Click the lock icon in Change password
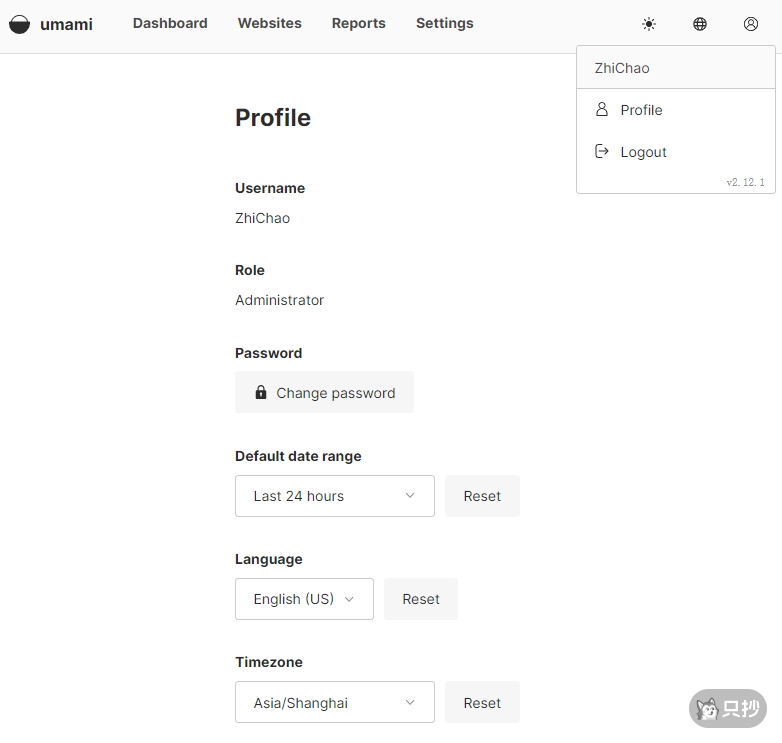This screenshot has height=743, width=782. (x=261, y=393)
